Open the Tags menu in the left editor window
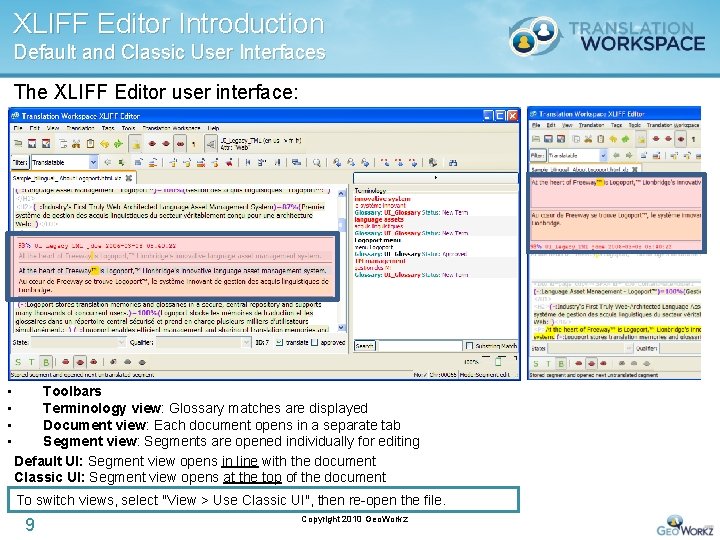Image resolution: width=720 pixels, height=540 pixels. click(108, 128)
